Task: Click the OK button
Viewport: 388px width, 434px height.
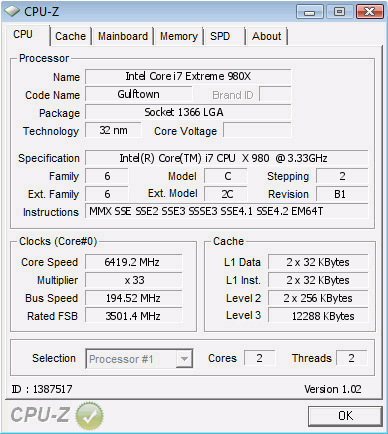Action: tap(345, 416)
